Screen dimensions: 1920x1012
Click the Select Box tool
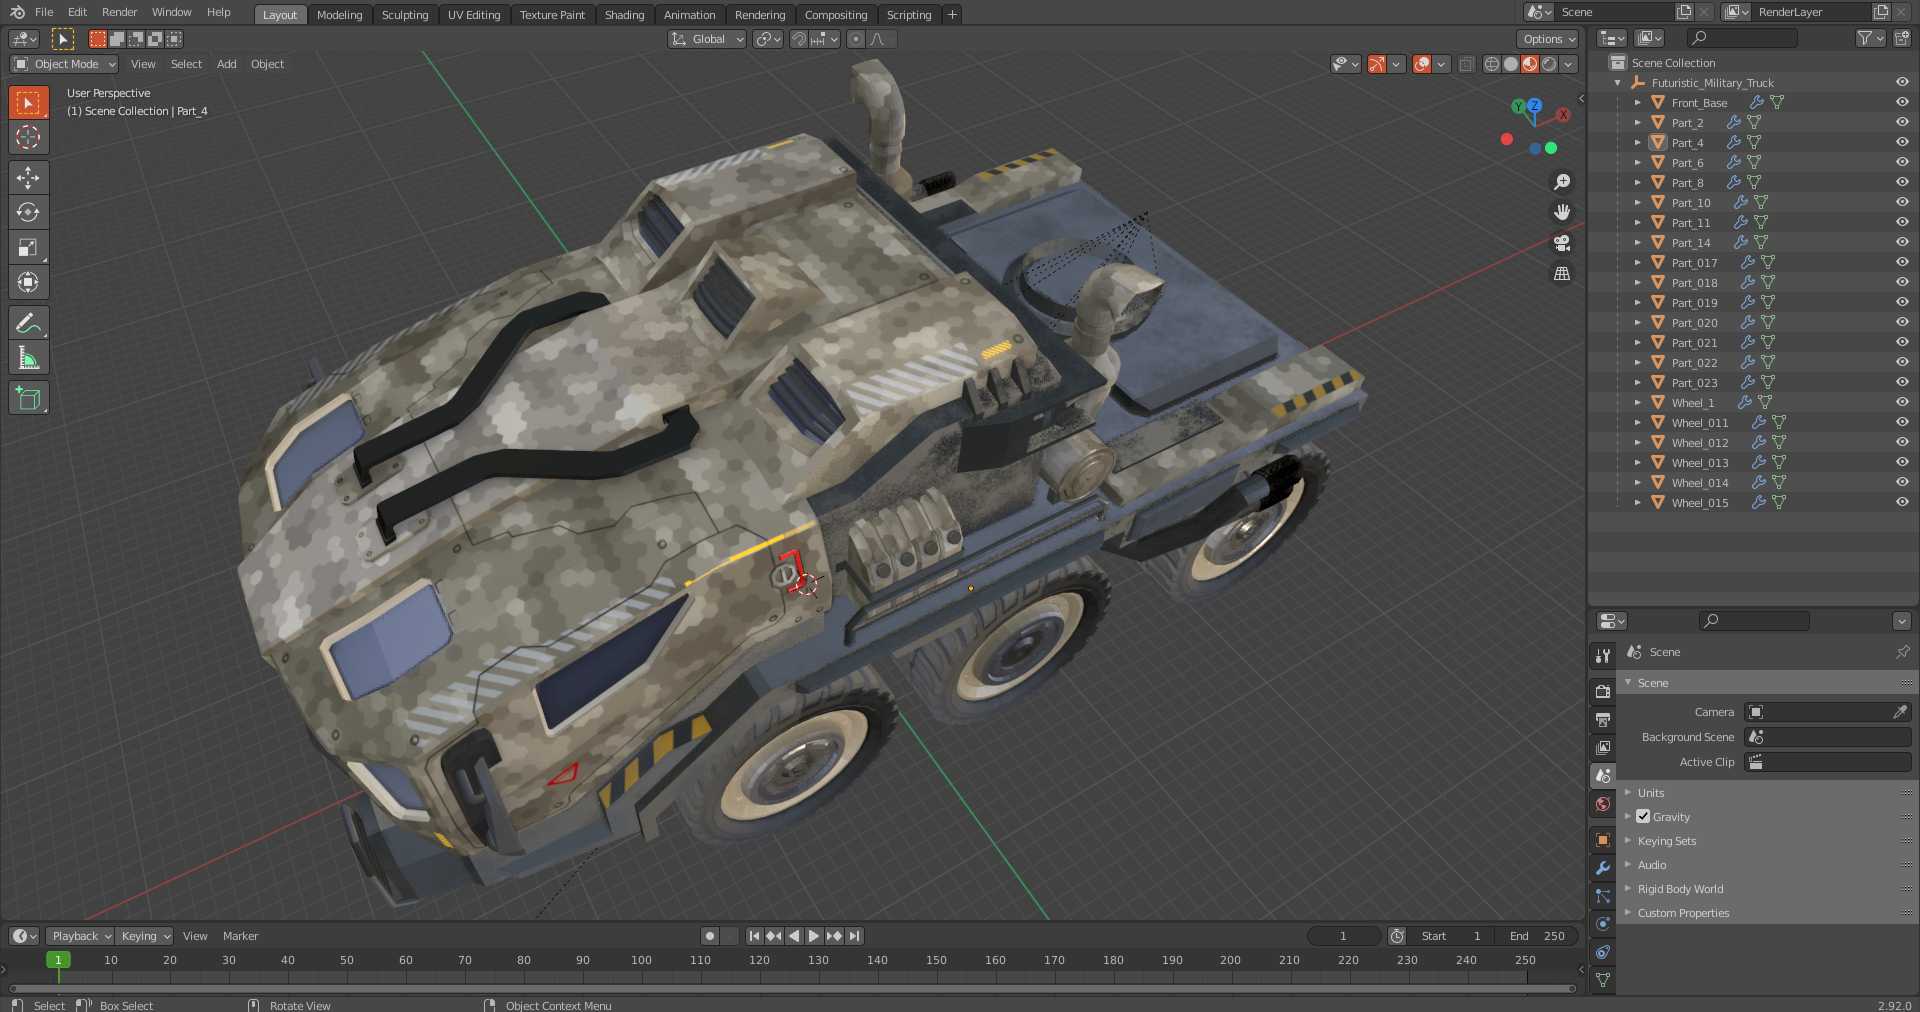point(28,102)
